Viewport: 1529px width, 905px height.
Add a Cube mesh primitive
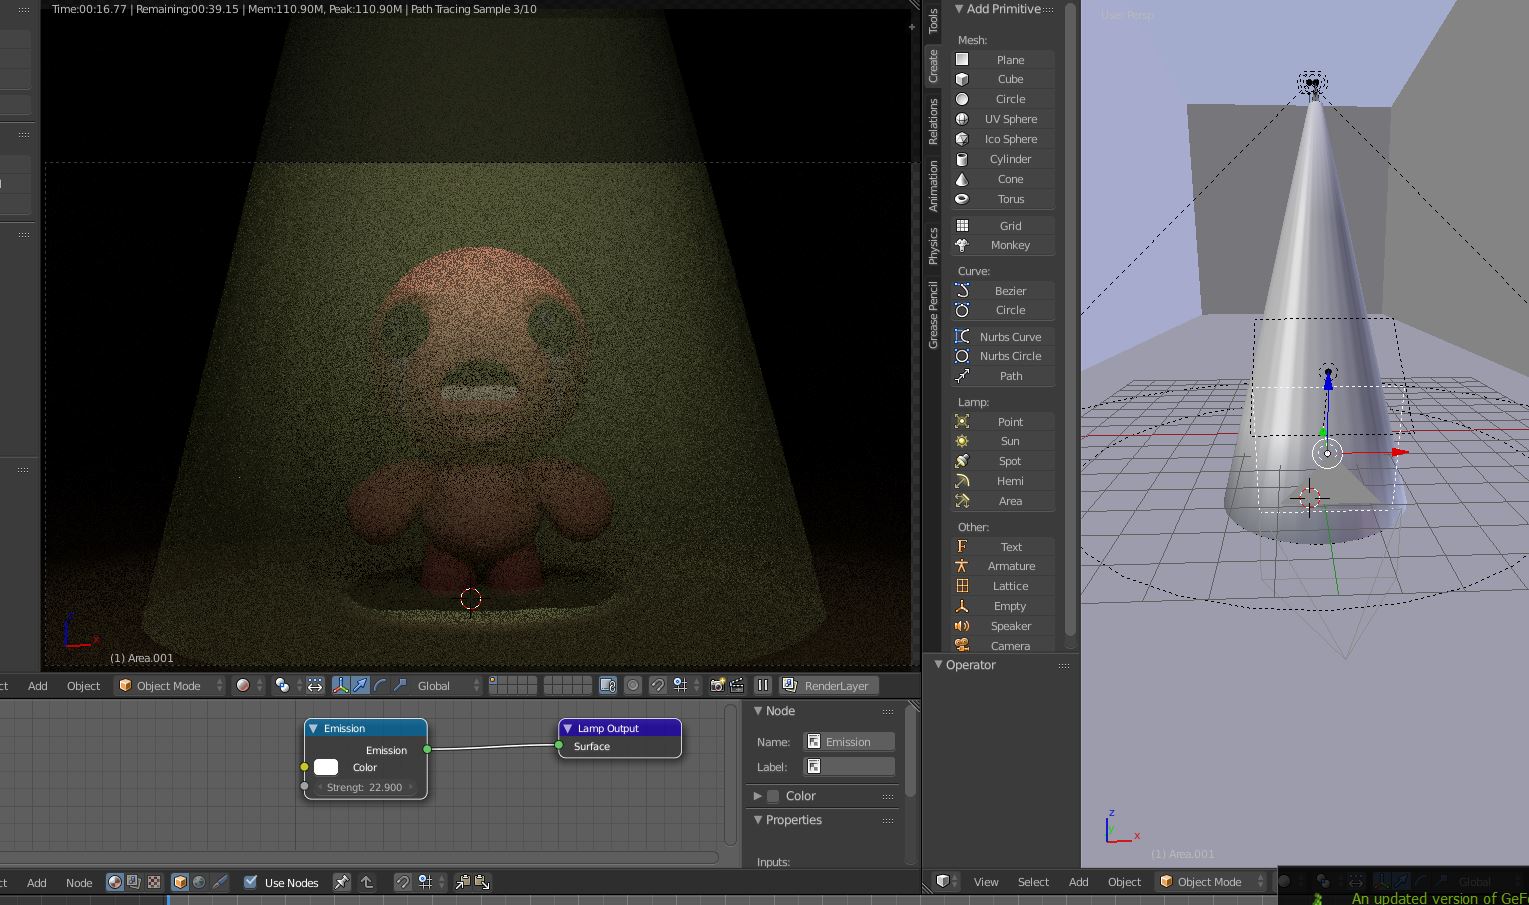[1003, 79]
